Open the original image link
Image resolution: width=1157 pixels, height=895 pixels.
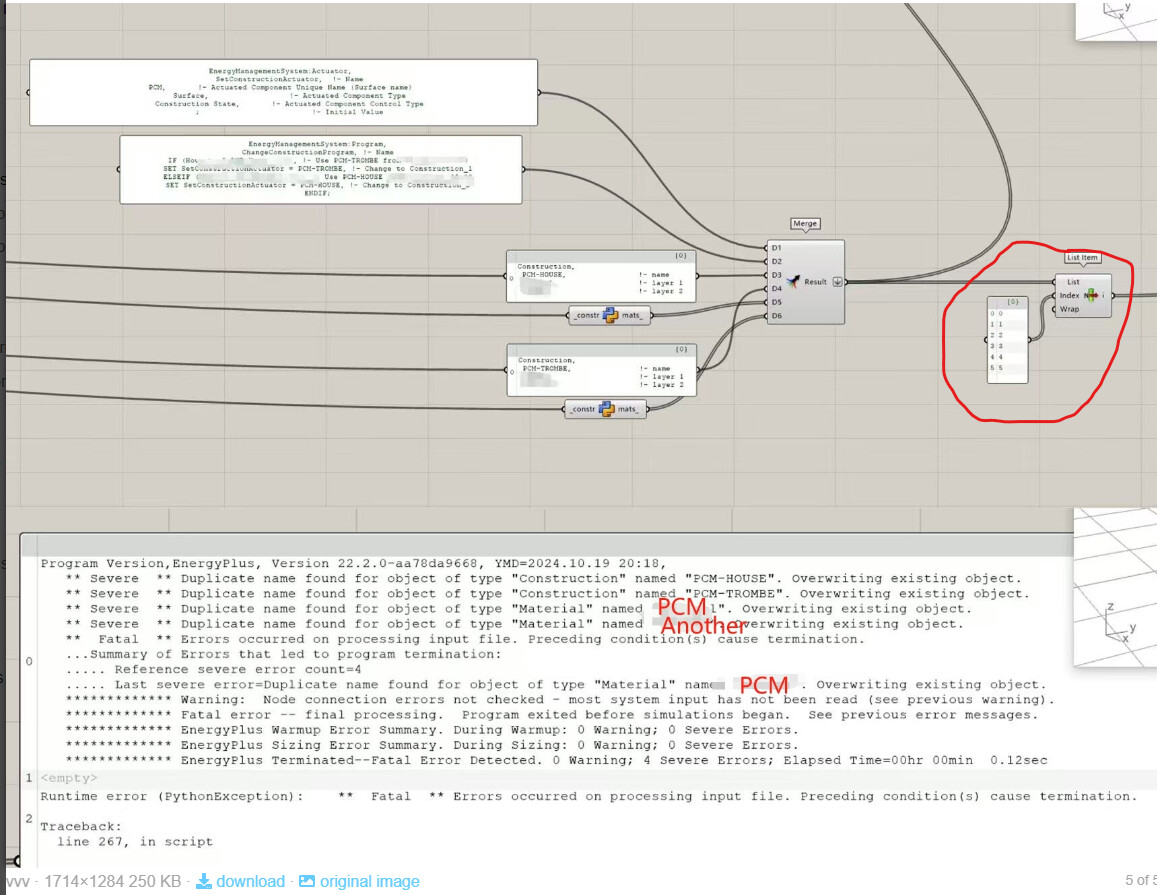pos(370,881)
